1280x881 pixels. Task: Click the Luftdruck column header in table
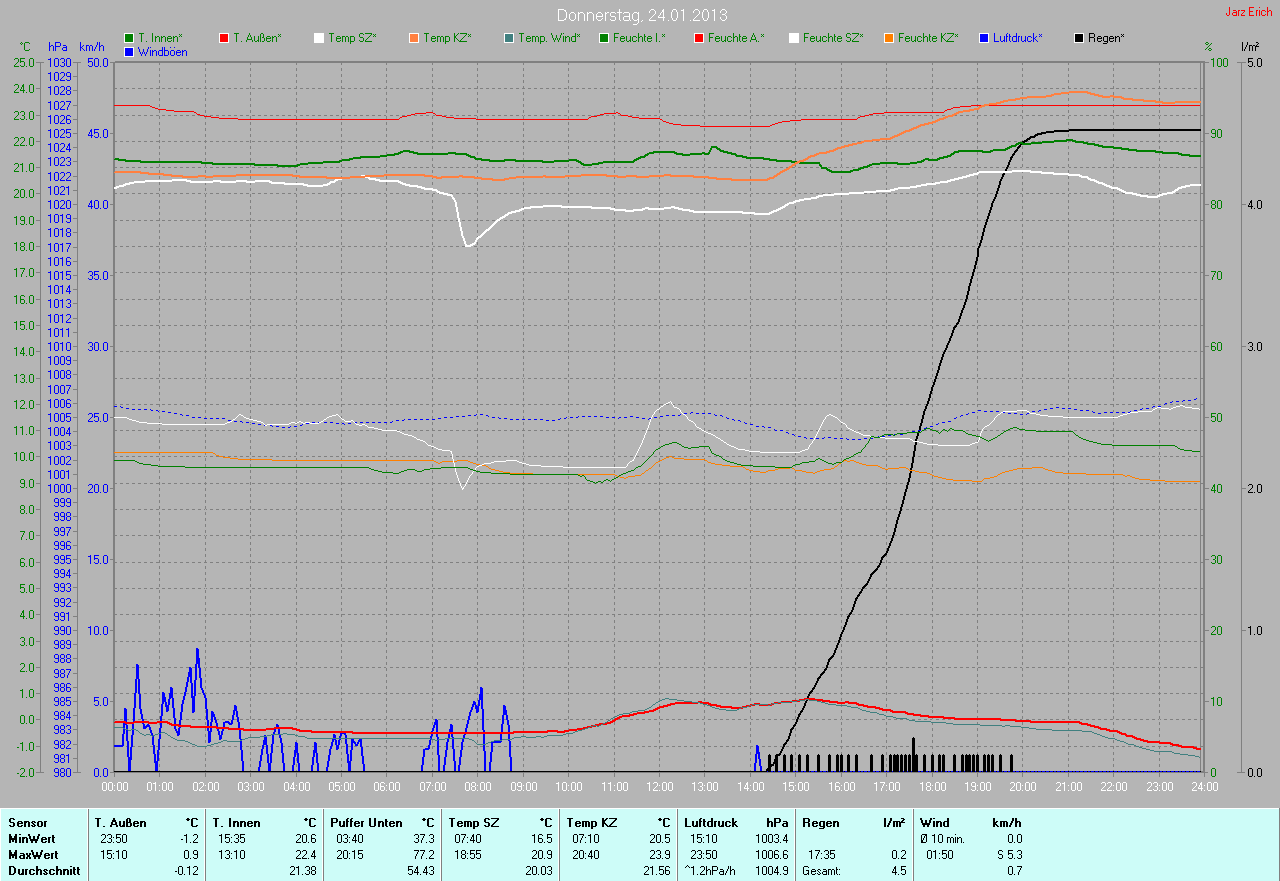(711, 823)
